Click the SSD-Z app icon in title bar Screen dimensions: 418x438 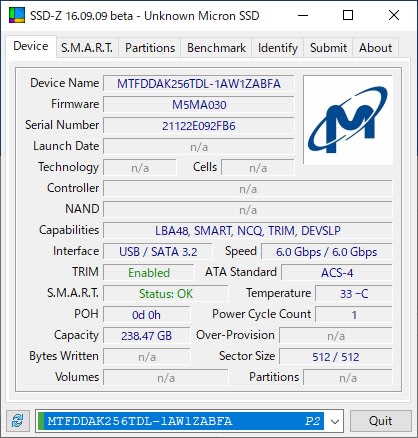point(17,15)
